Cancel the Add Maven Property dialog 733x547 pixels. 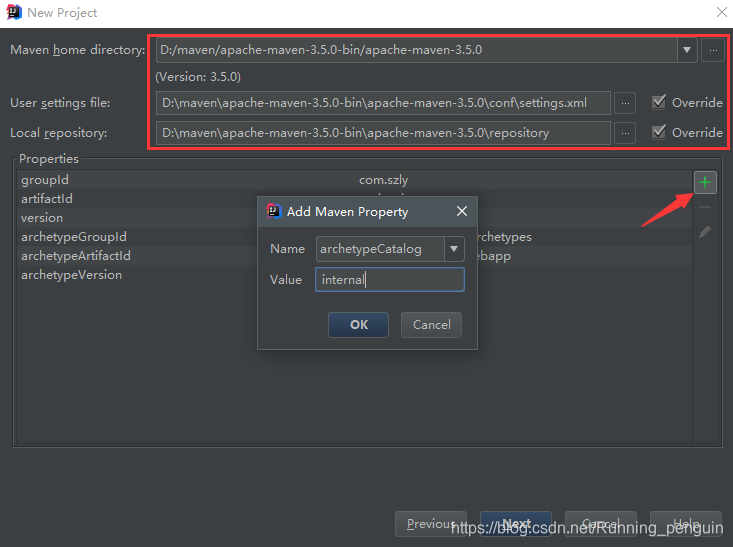click(431, 324)
